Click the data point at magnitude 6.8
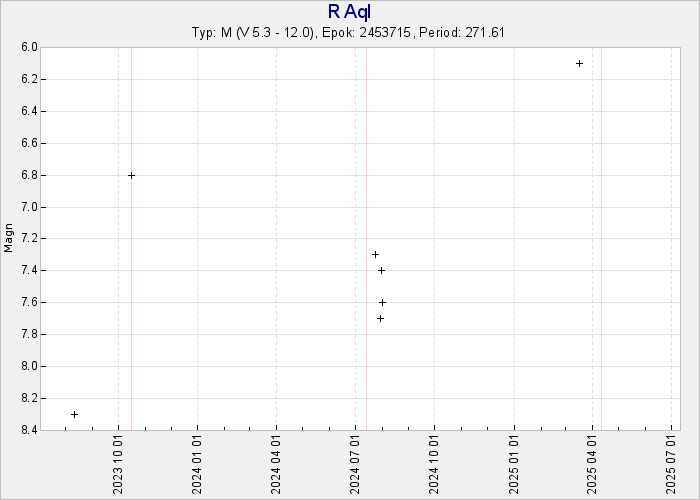The width and height of the screenshot is (700, 500). click(x=131, y=175)
